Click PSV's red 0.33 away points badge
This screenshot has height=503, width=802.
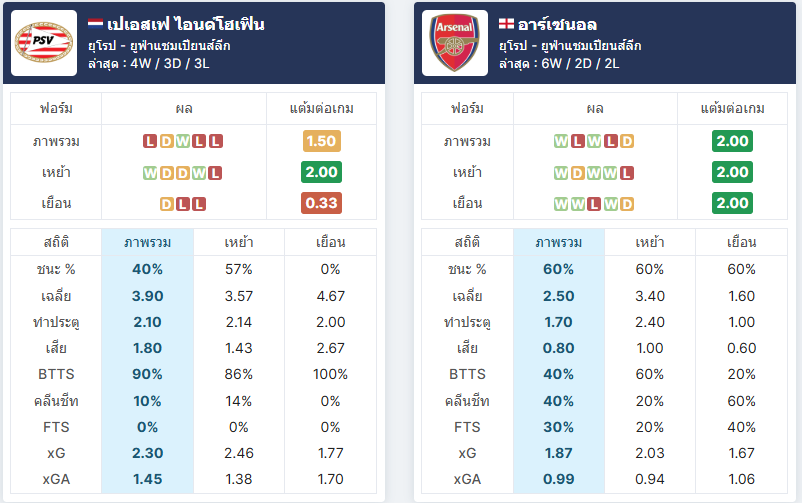pos(321,203)
